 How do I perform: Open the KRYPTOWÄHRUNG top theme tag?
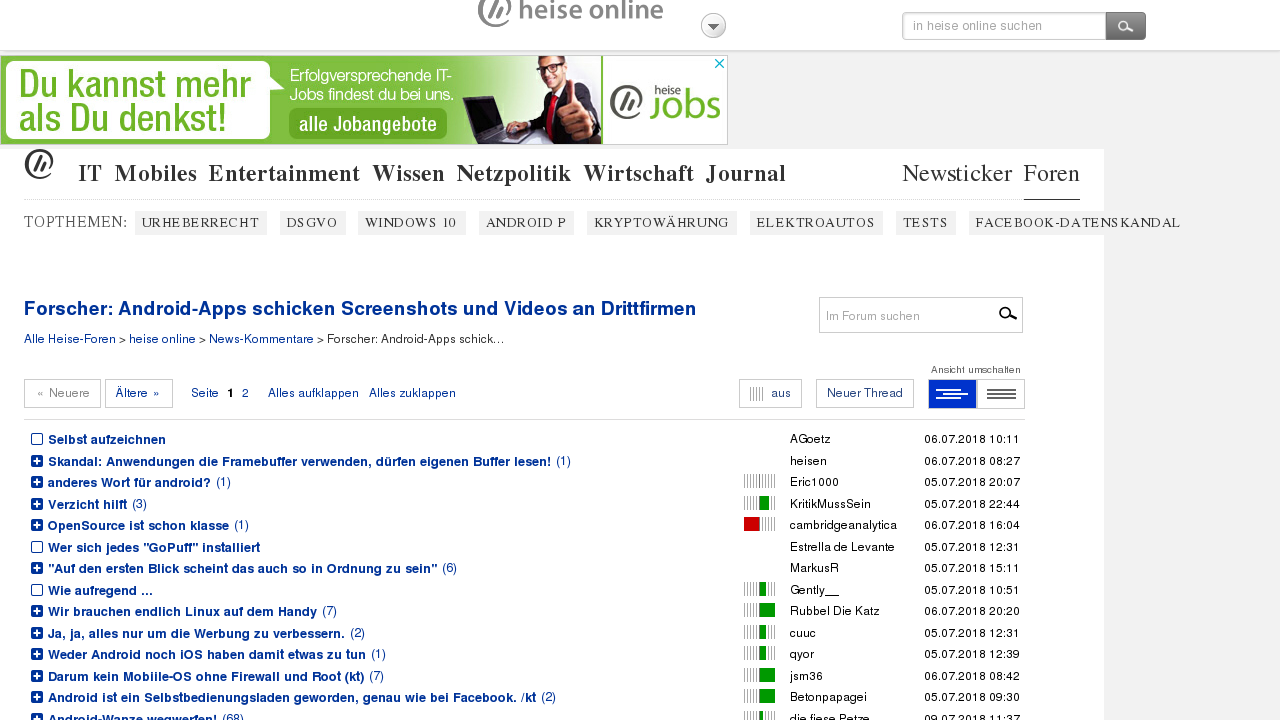pyautogui.click(x=662, y=223)
